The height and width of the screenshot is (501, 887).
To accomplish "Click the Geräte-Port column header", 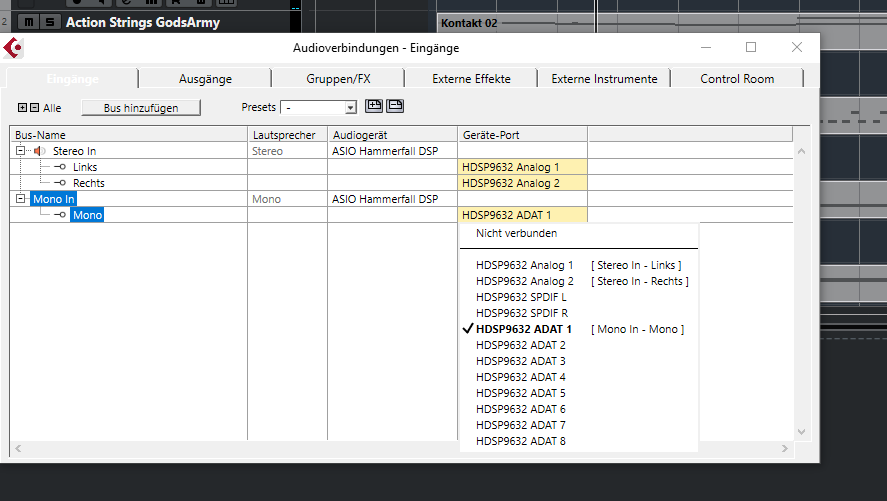I will [x=523, y=135].
